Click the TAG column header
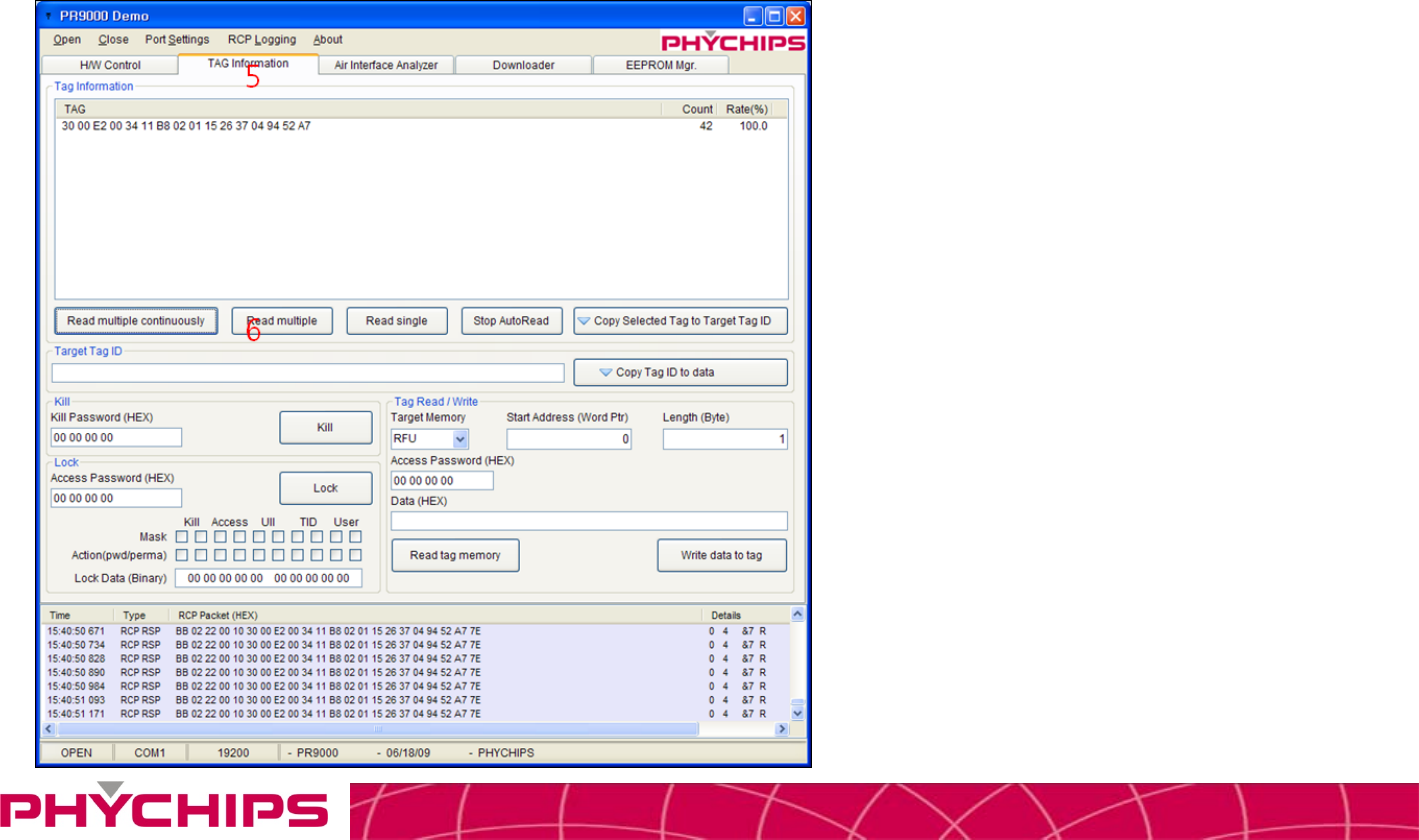 tap(358, 108)
